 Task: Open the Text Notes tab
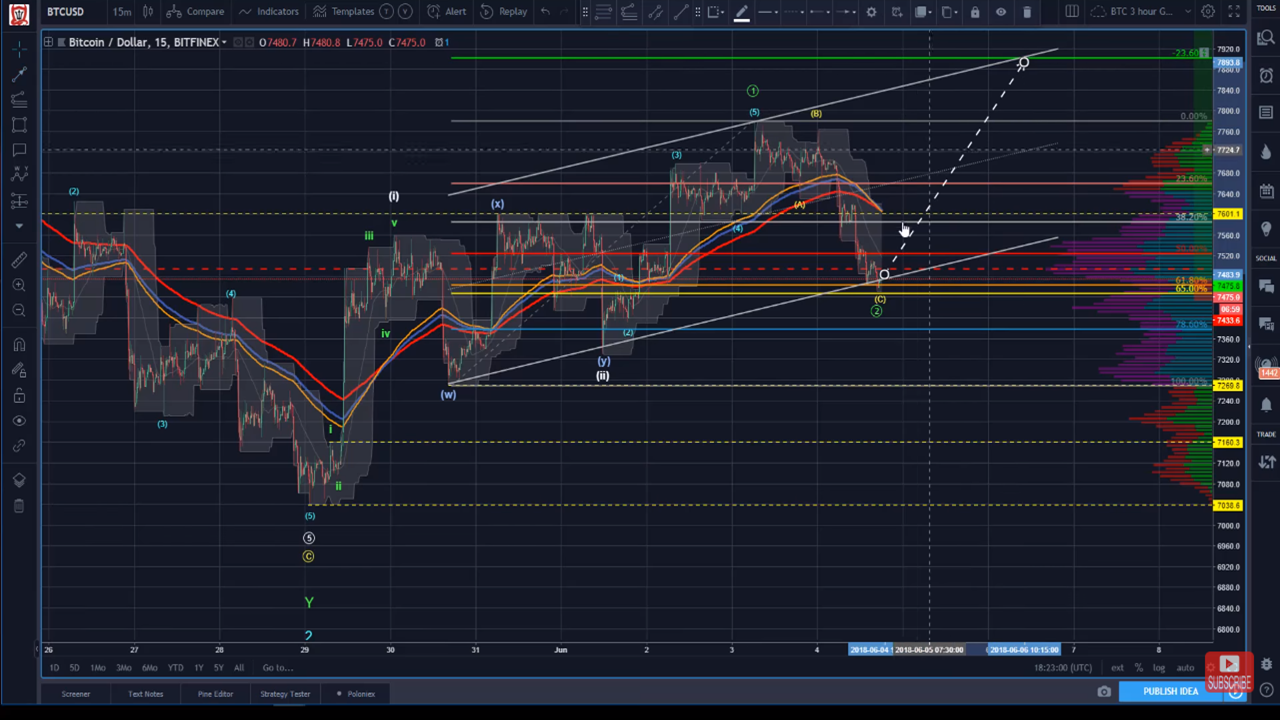point(145,694)
